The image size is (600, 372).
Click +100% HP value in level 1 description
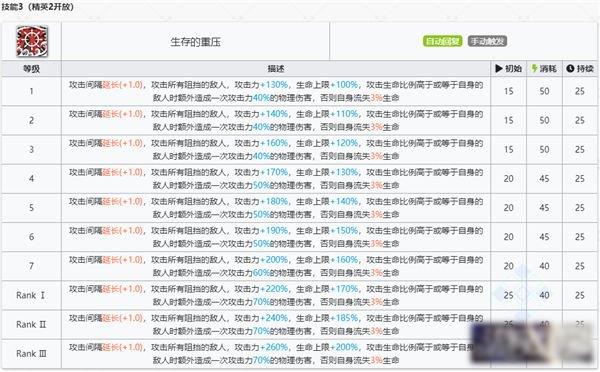344,85
